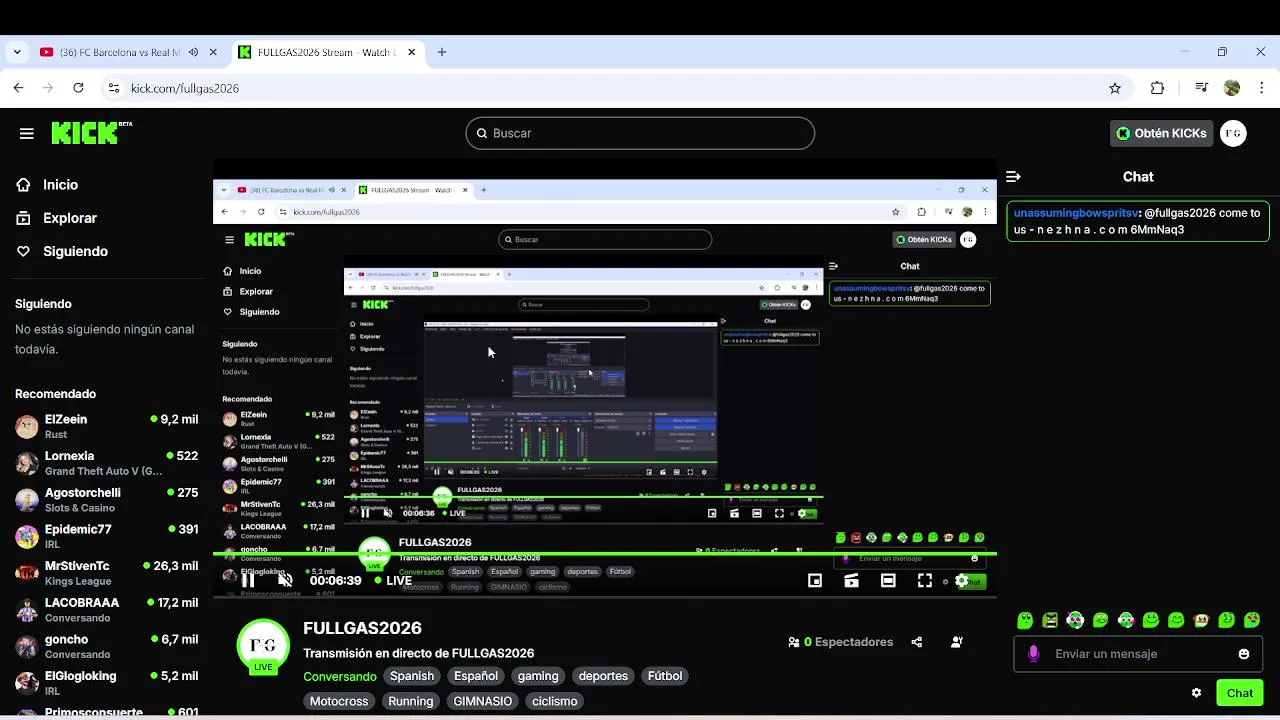Select the Motocross tag chip on the bottom row
1280x720 pixels.
pyautogui.click(x=339, y=701)
